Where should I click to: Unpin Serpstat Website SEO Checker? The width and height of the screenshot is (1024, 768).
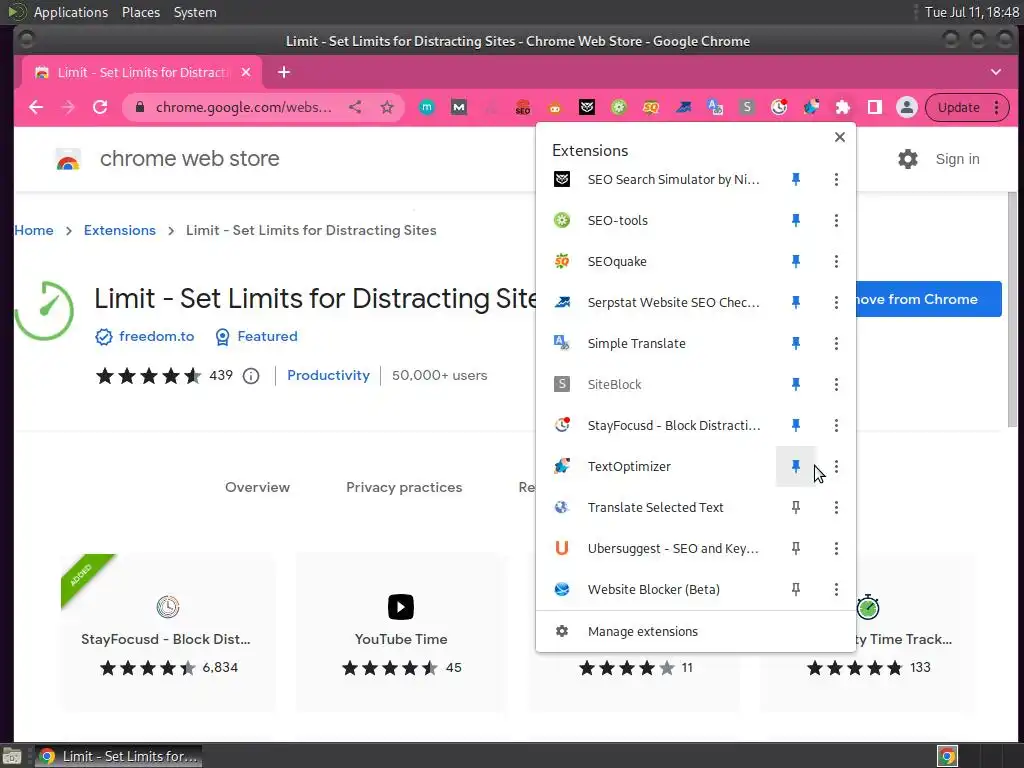pyautogui.click(x=795, y=302)
